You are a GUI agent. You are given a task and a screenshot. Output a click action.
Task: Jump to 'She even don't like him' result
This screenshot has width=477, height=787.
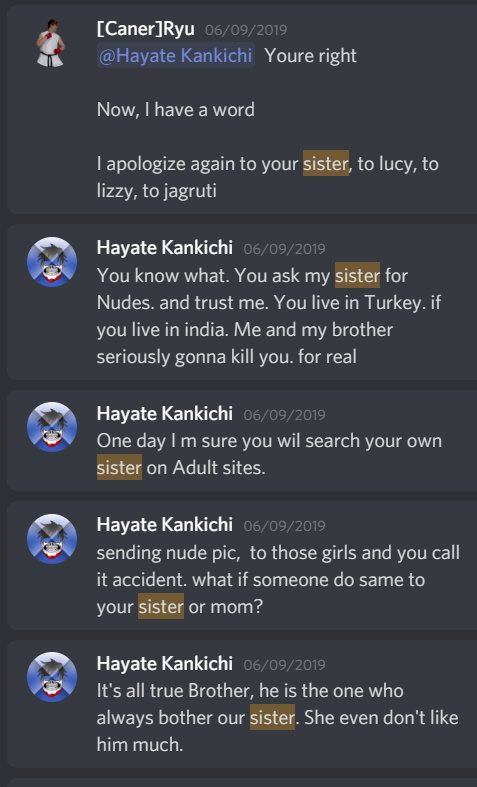[x=242, y=704]
